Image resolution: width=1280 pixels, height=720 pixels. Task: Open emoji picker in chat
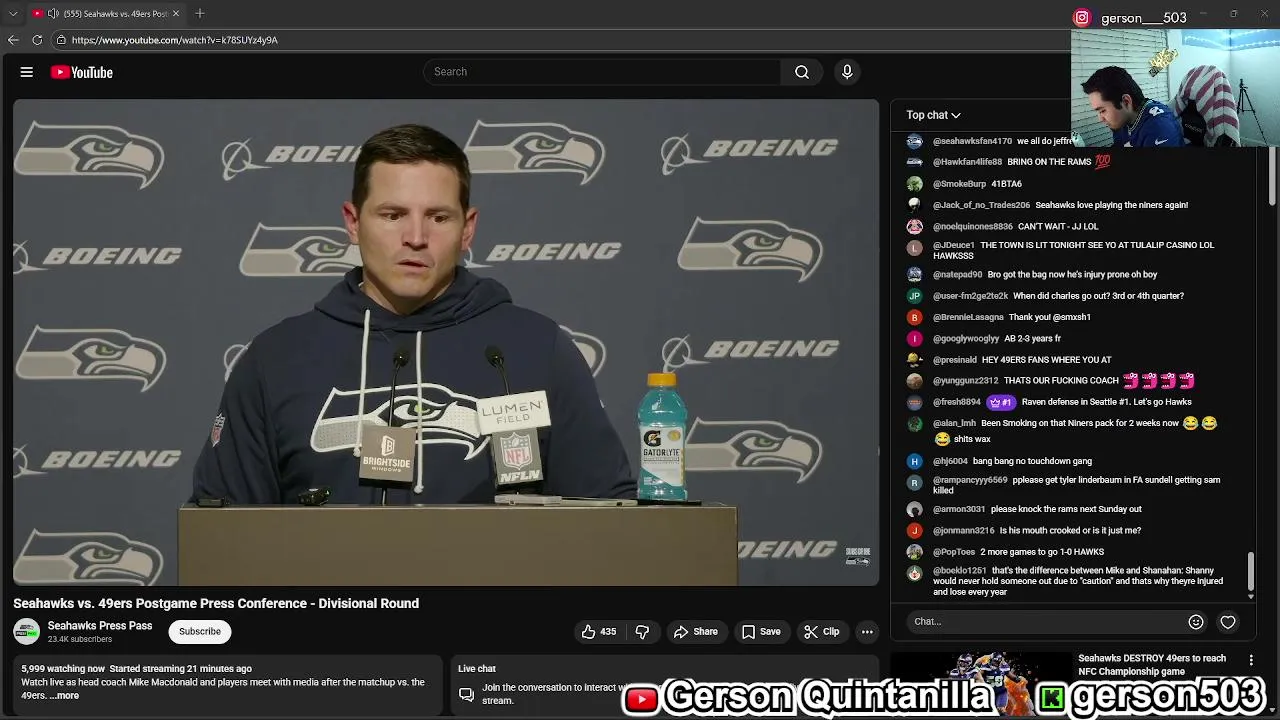[x=1196, y=622]
